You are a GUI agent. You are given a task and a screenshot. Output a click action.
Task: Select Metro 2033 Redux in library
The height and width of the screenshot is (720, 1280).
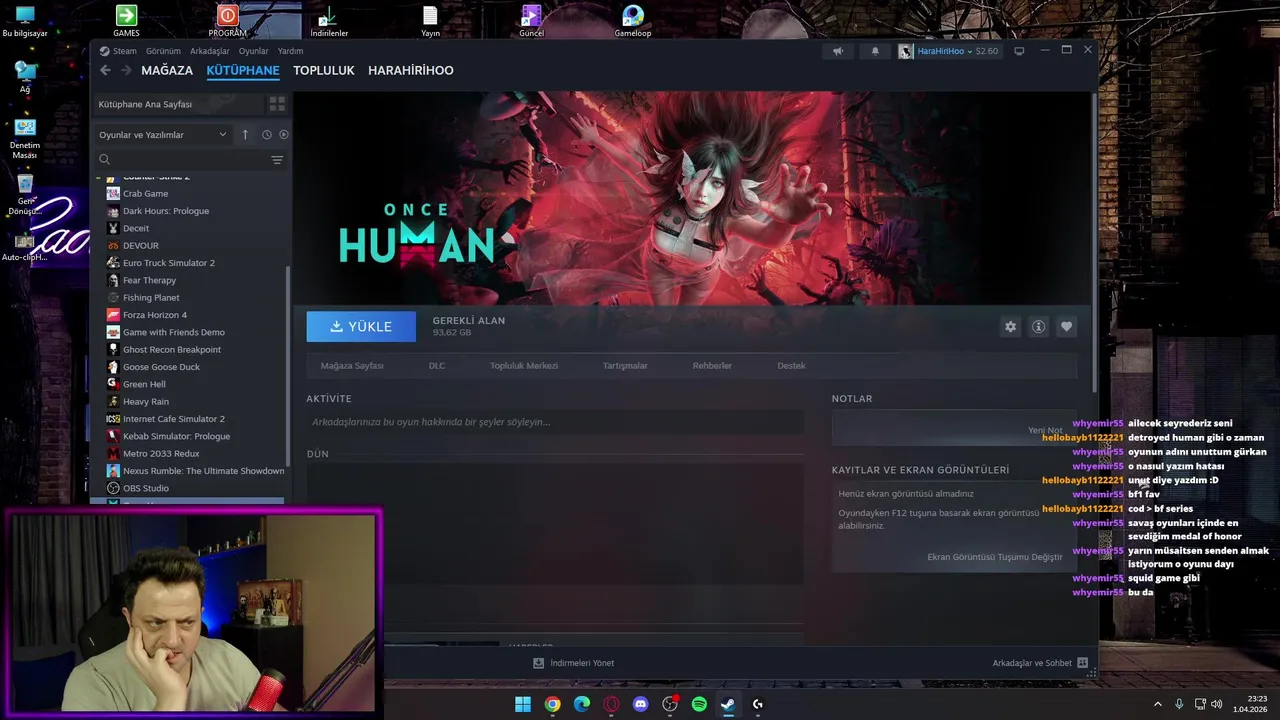pos(161,454)
